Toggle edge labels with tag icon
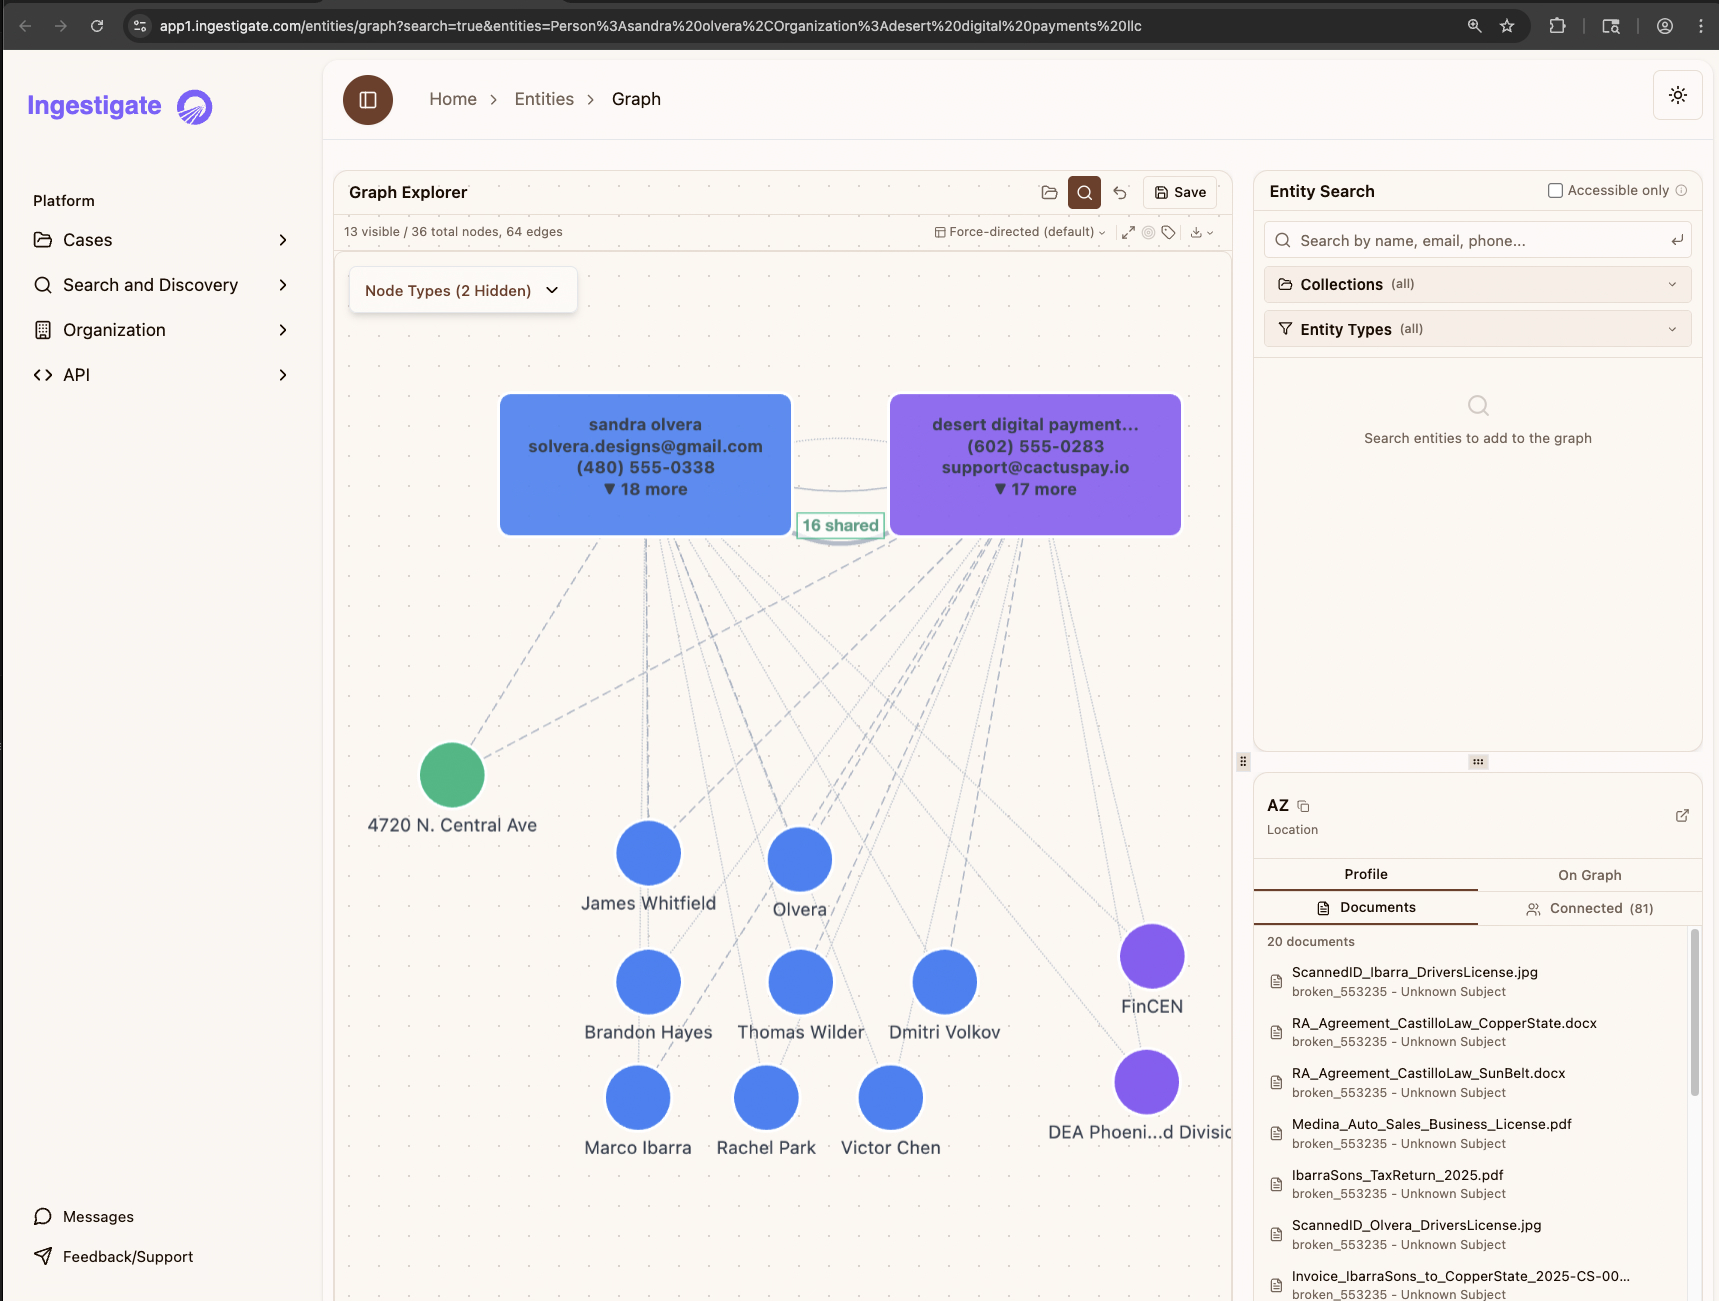The image size is (1719, 1301). pos(1168,232)
